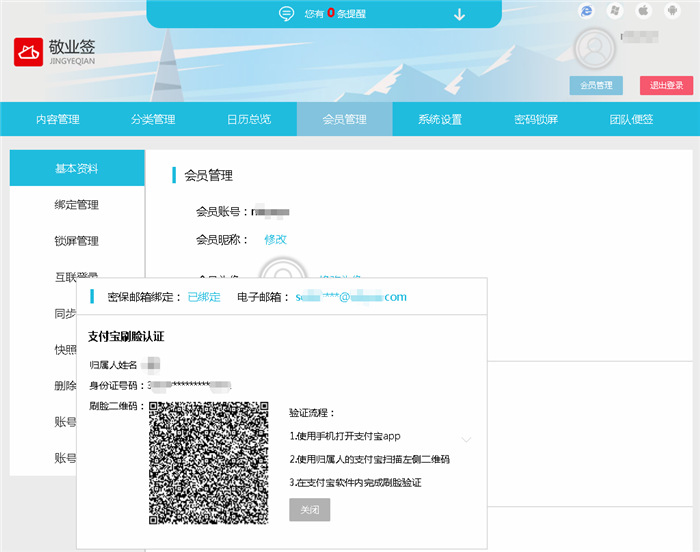The height and width of the screenshot is (552, 700).
Task: Click the 退出登录 logout button
Action: point(667,85)
